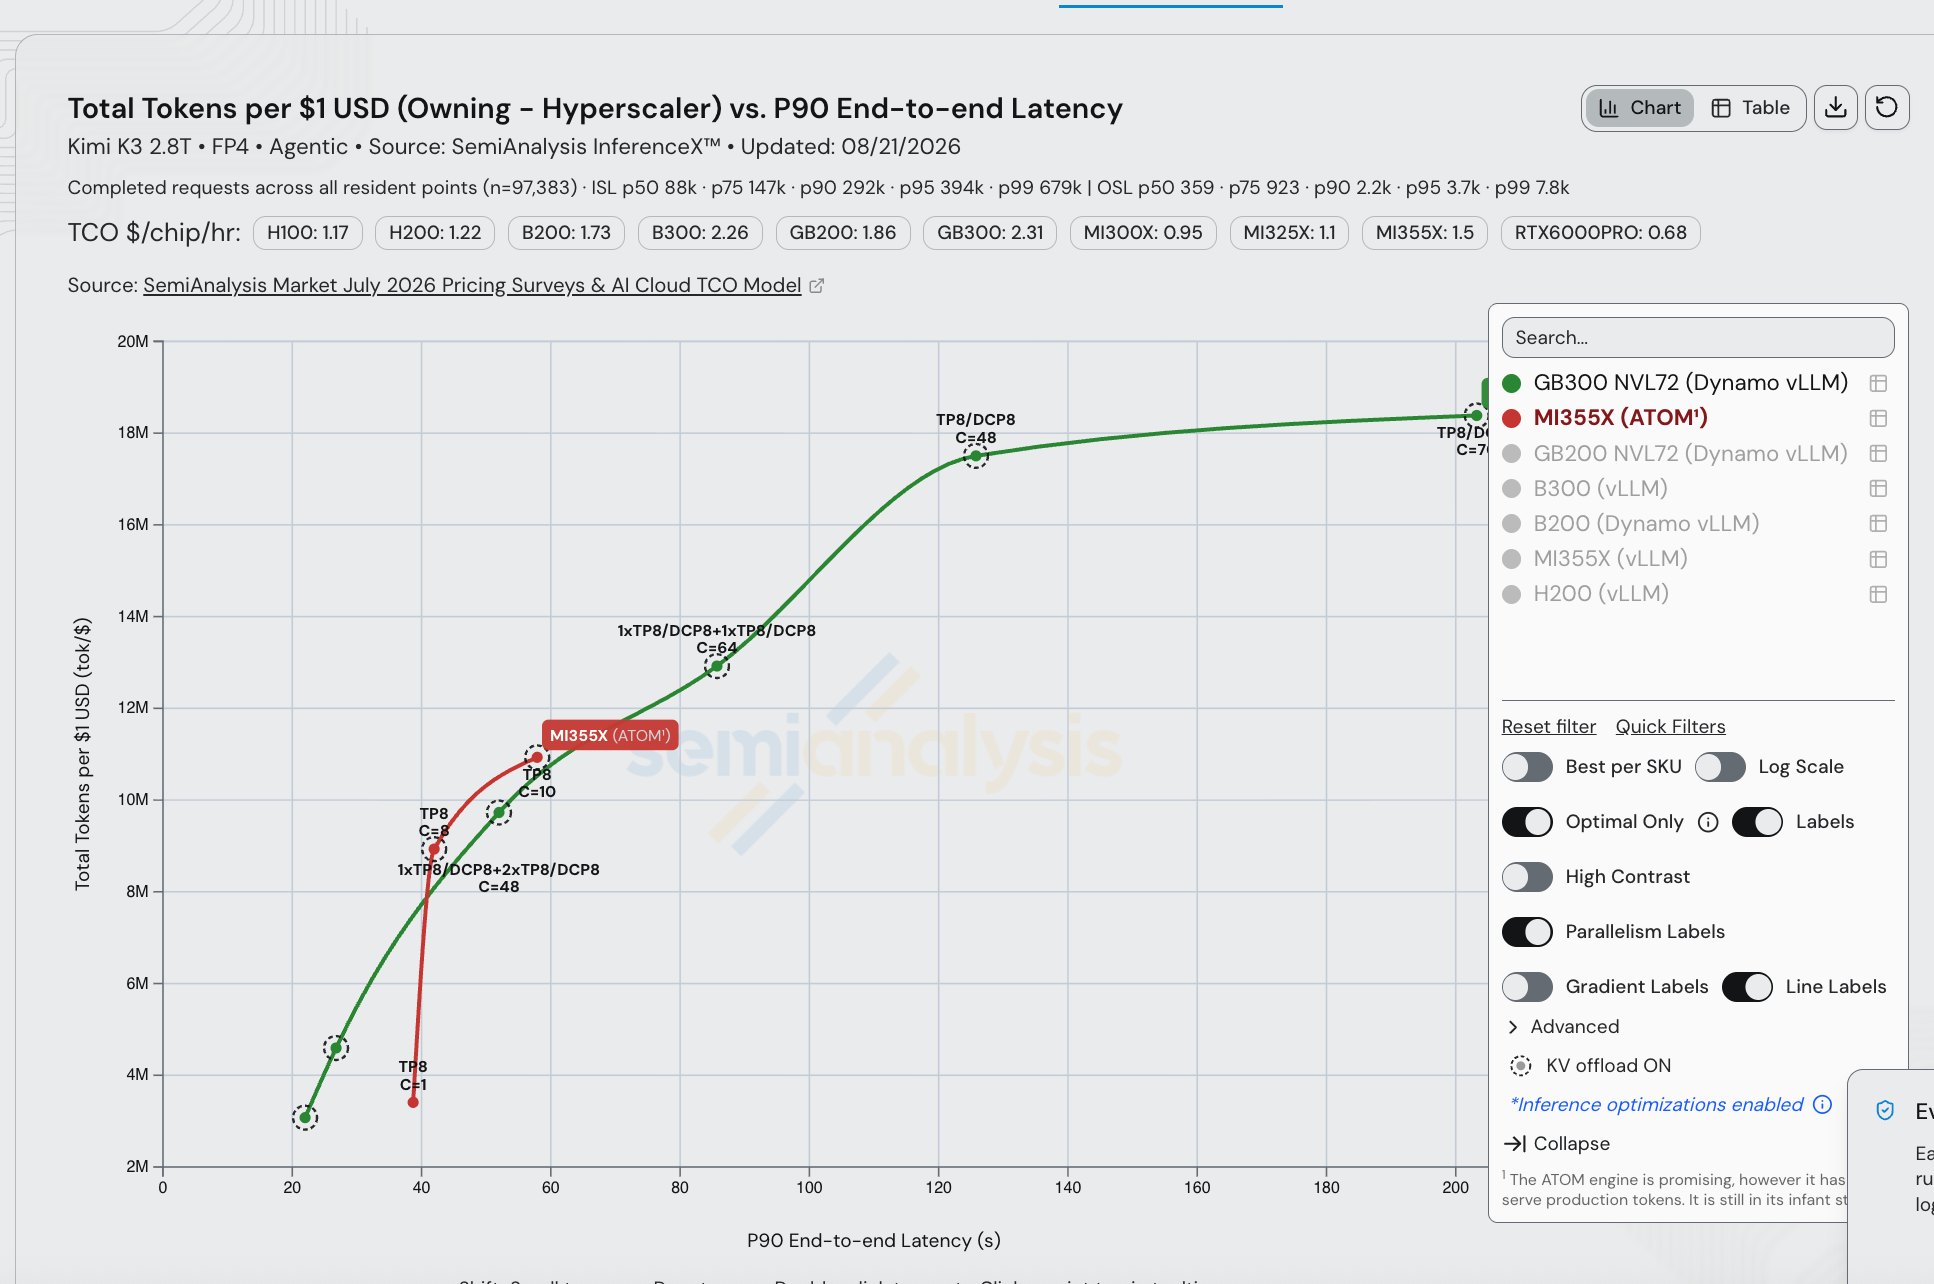Click the H200: 1.22 TCO chip
The height and width of the screenshot is (1284, 1934).
tap(435, 233)
